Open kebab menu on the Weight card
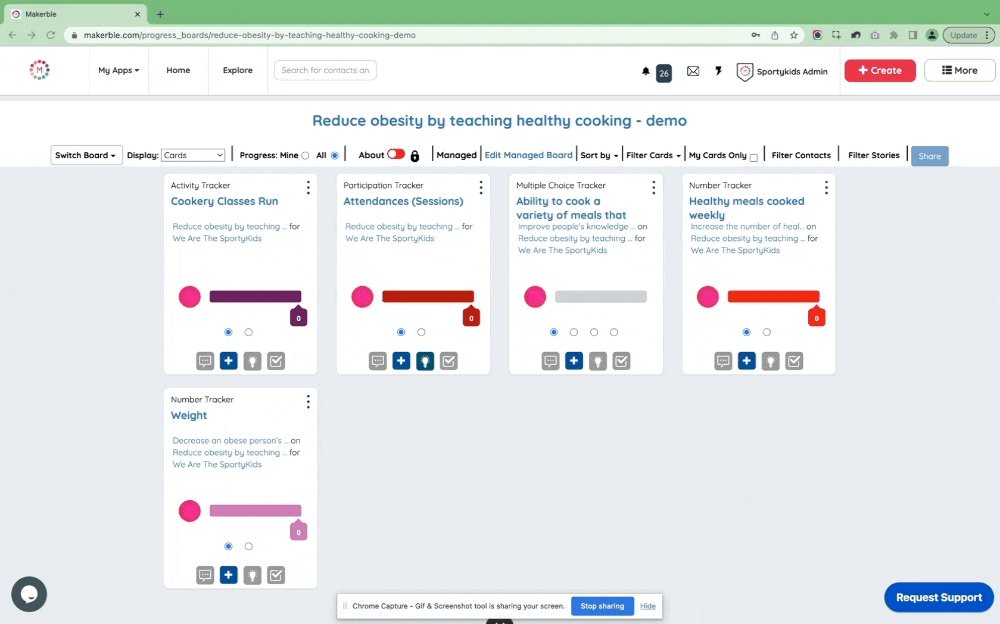 click(308, 401)
